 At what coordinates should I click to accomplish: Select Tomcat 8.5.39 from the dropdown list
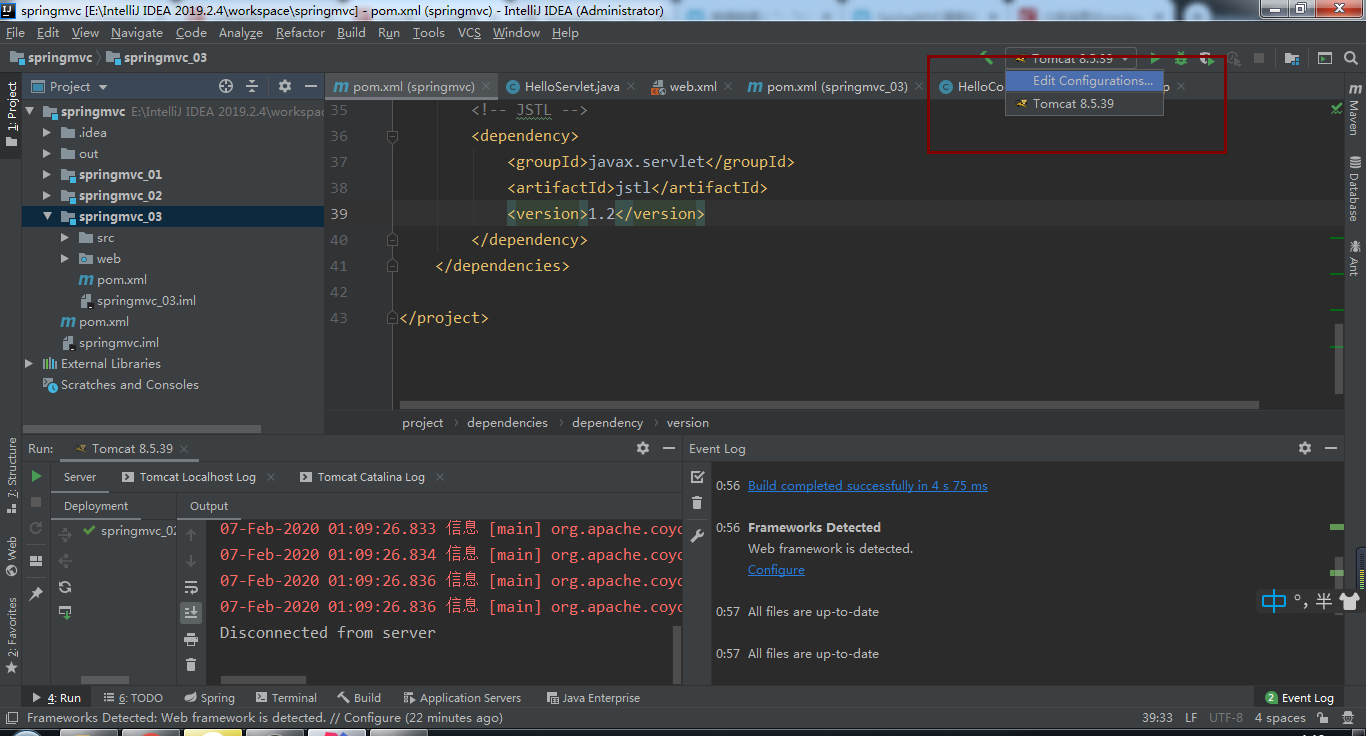[1084, 103]
